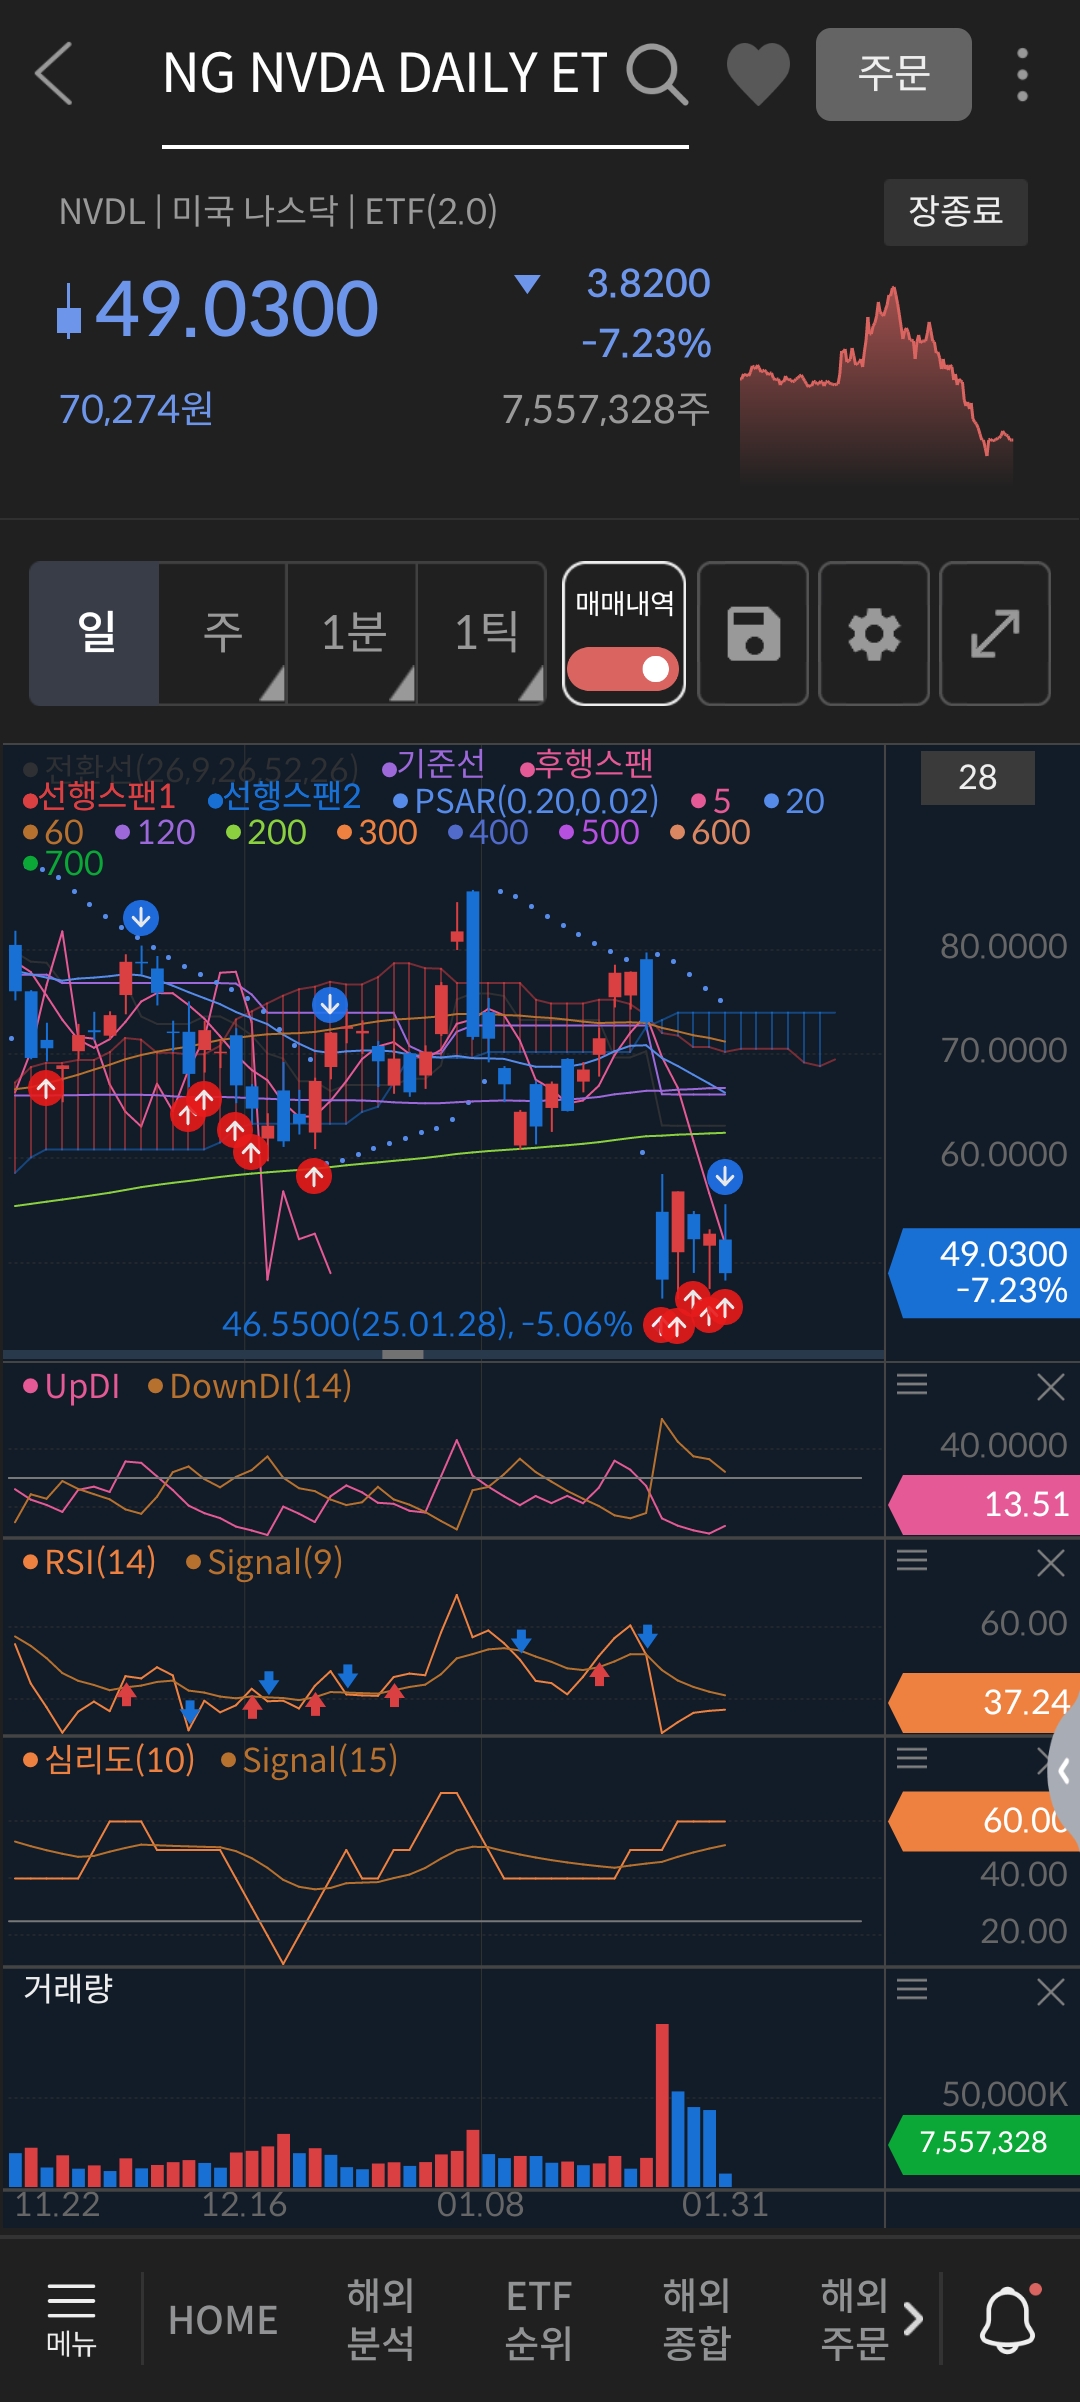Screen dimensions: 1080x2402
Task: Open the 1분 minute interval dropdown
Action: coord(352,634)
